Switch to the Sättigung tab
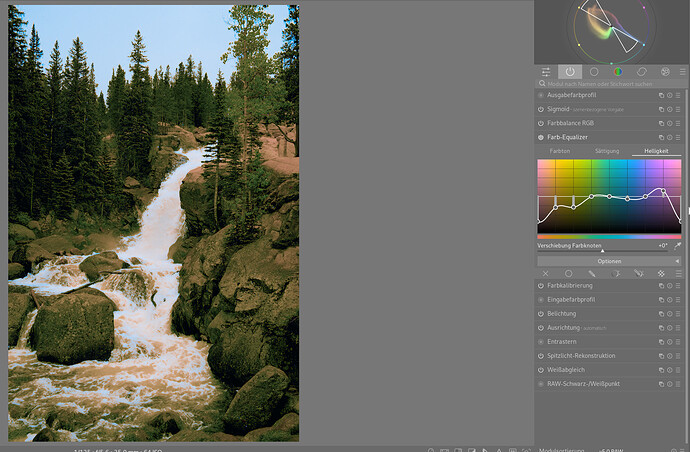Viewport: 690px width, 452px height. click(x=607, y=150)
